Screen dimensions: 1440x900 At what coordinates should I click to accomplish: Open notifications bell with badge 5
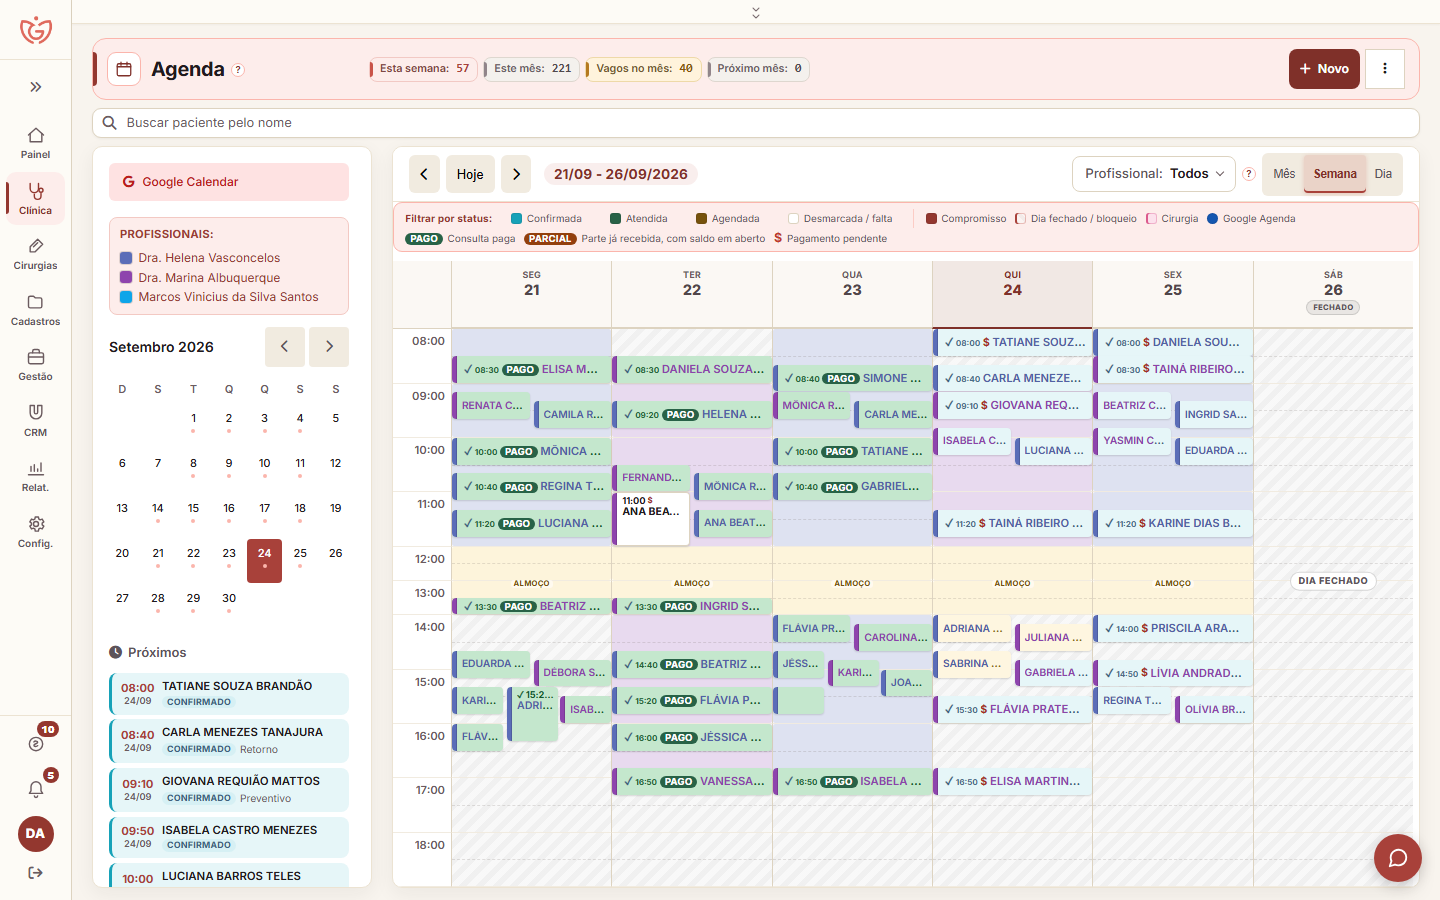[36, 789]
